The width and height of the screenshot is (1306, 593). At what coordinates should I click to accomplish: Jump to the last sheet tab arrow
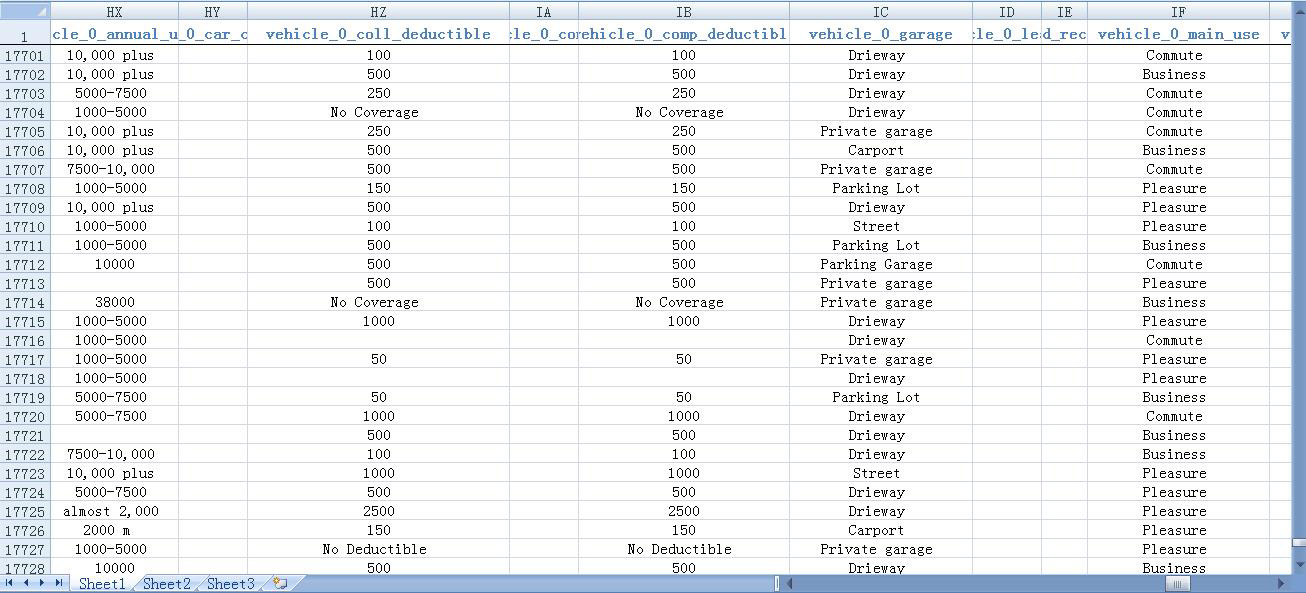coord(58,583)
